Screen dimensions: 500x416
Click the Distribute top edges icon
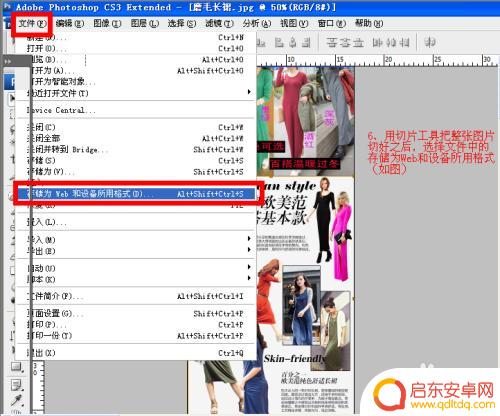332,42
